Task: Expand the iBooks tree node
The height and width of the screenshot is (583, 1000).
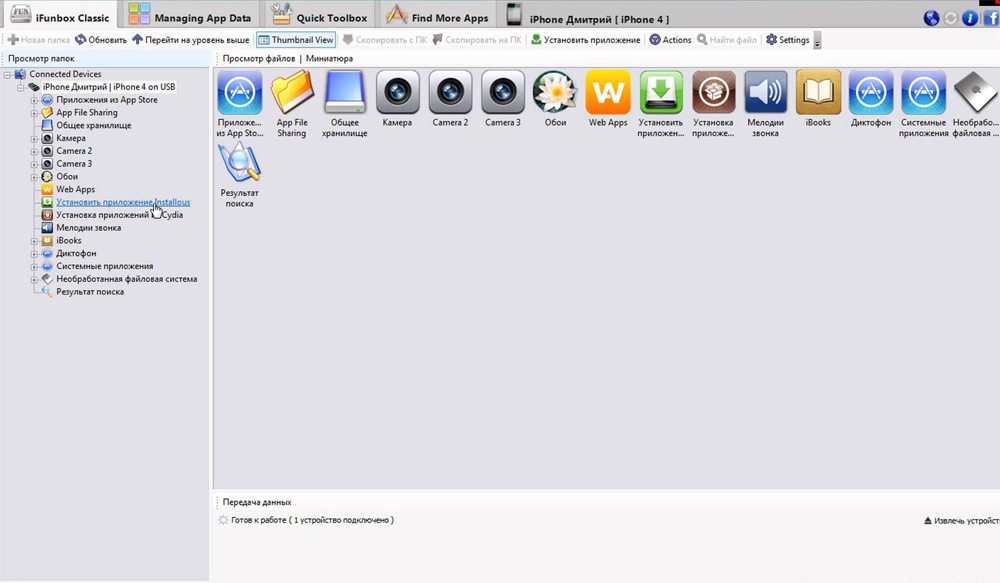Action: pyautogui.click(x=34, y=241)
